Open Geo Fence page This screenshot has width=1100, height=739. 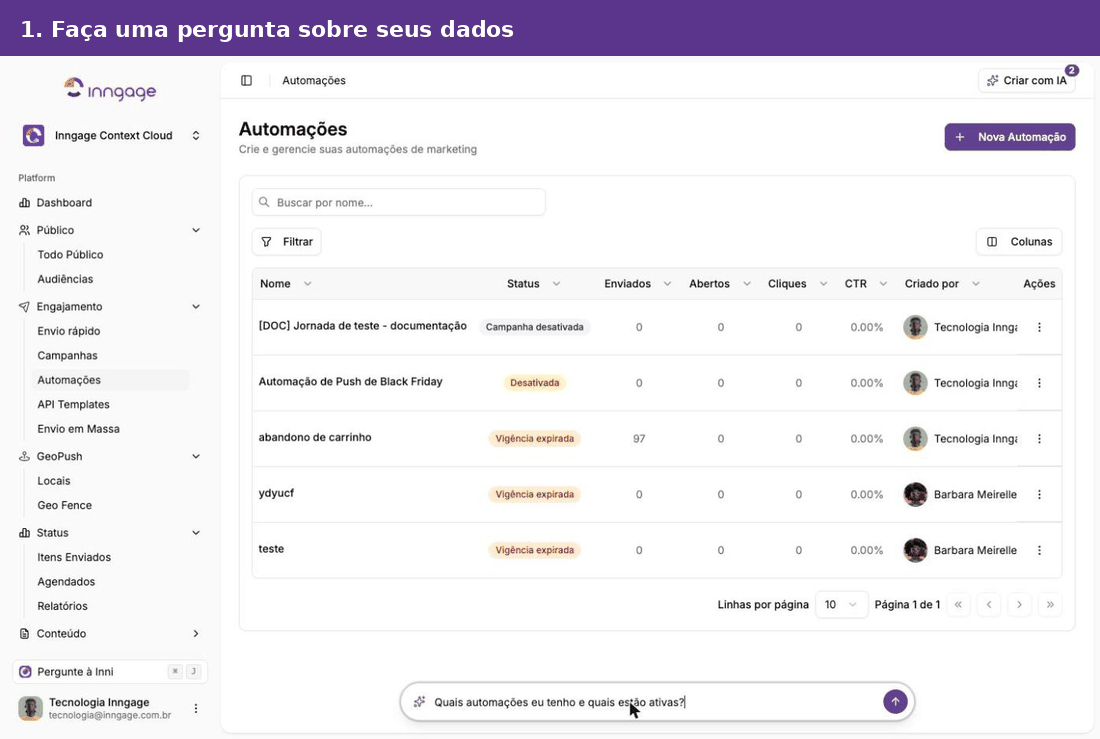65,505
